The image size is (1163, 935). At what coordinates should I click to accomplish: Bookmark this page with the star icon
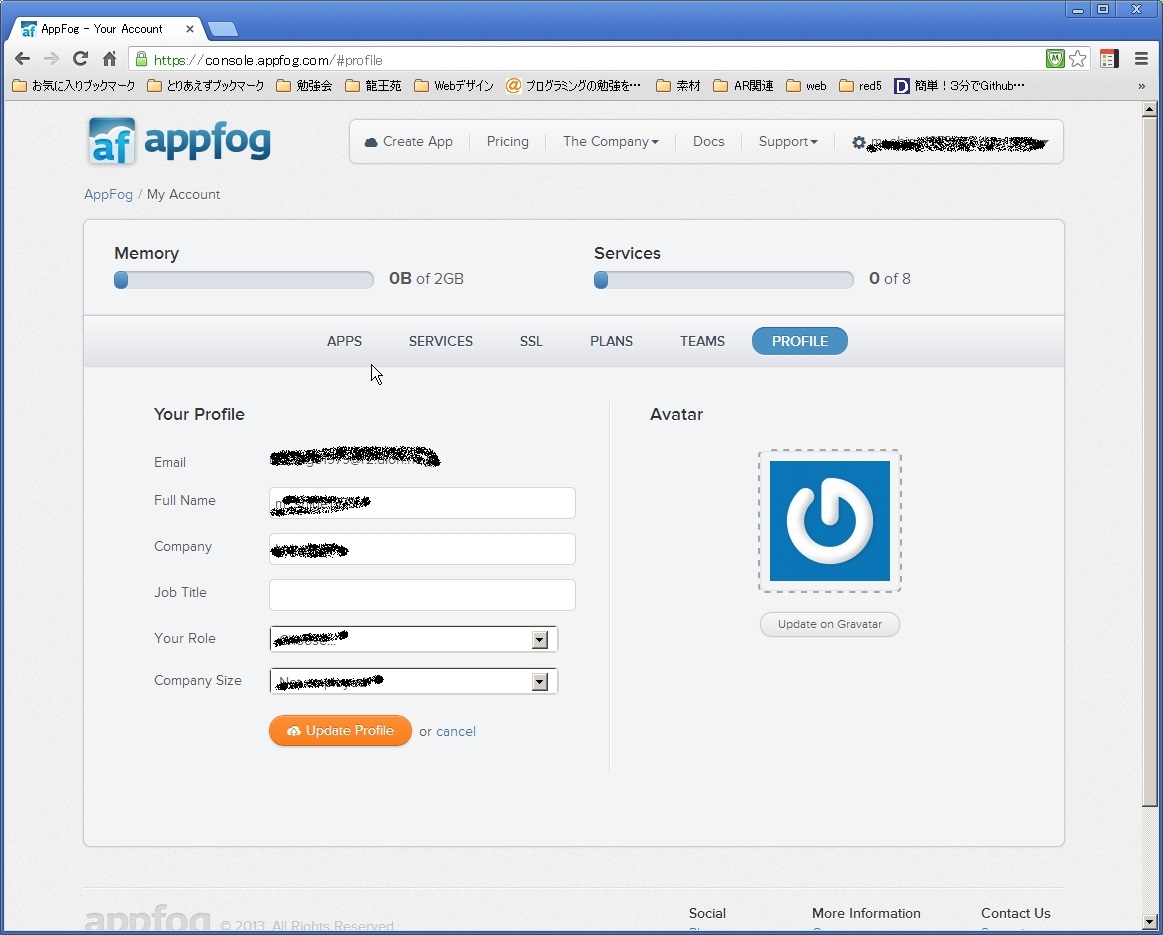[x=1078, y=59]
